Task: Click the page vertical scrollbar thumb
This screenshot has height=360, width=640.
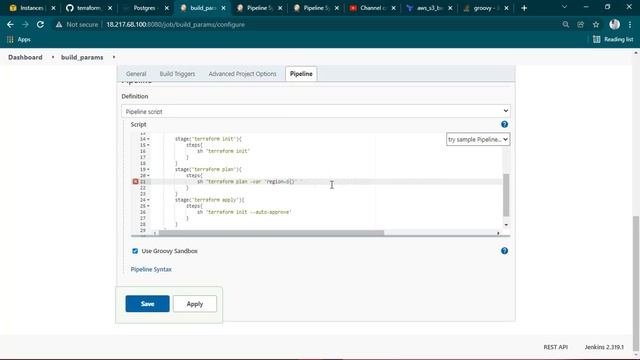Action: [x=636, y=284]
